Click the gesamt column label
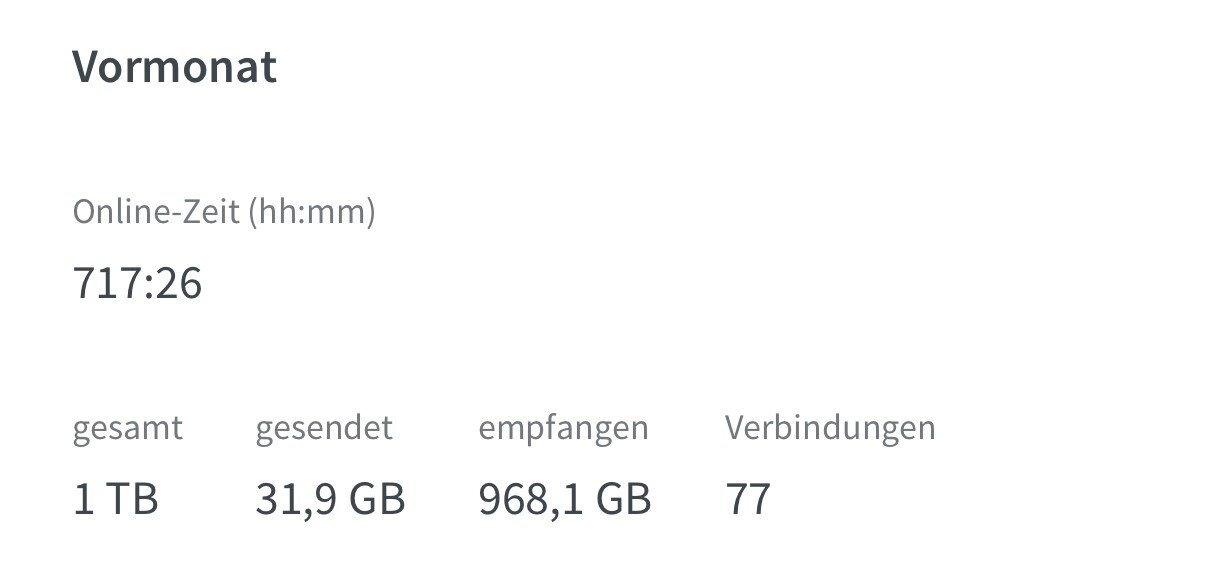Image resolution: width=1206 pixels, height=565 pixels. click(x=127, y=428)
